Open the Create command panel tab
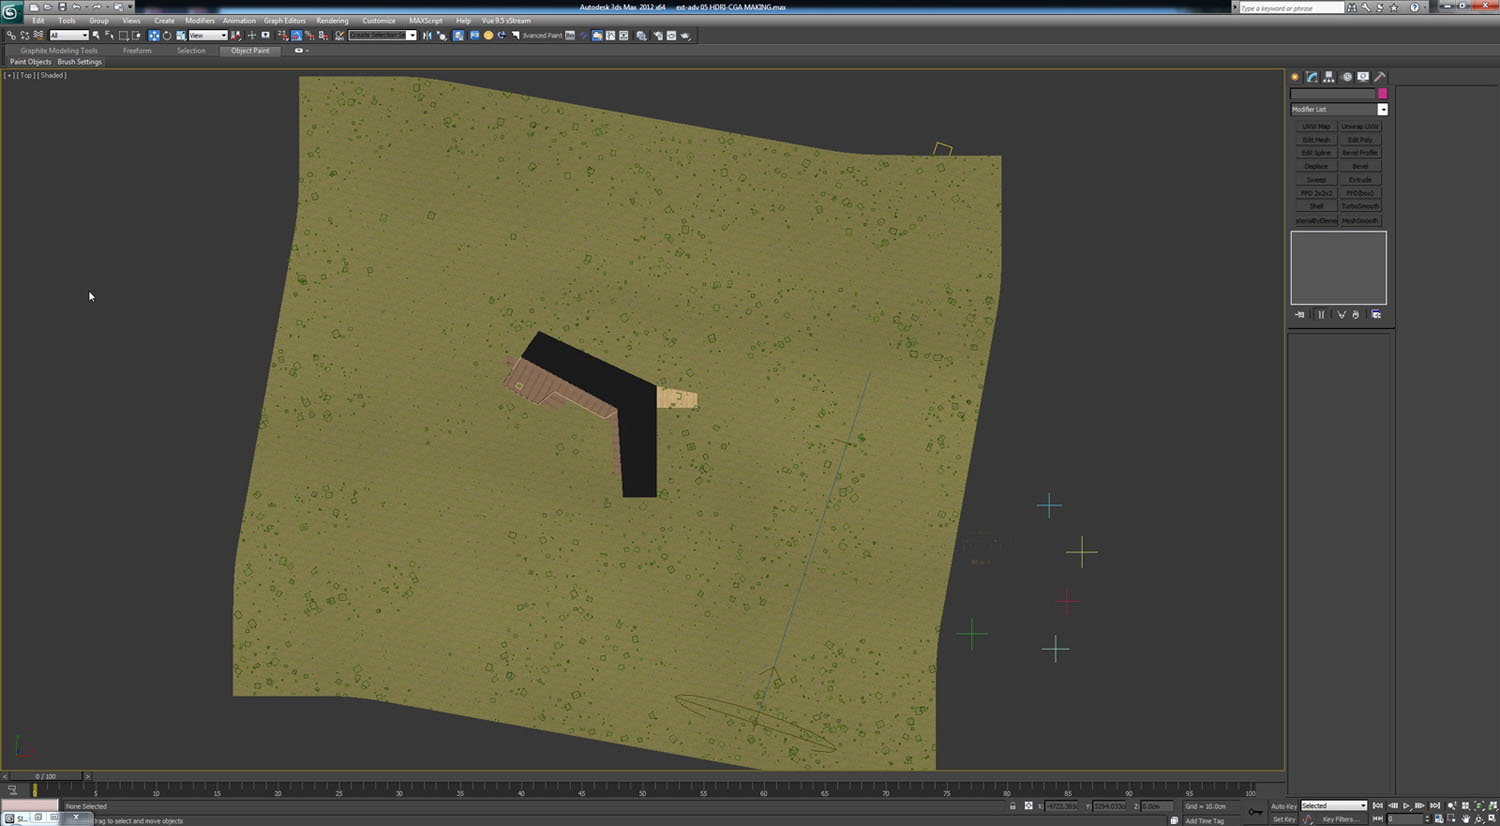 [x=1294, y=77]
